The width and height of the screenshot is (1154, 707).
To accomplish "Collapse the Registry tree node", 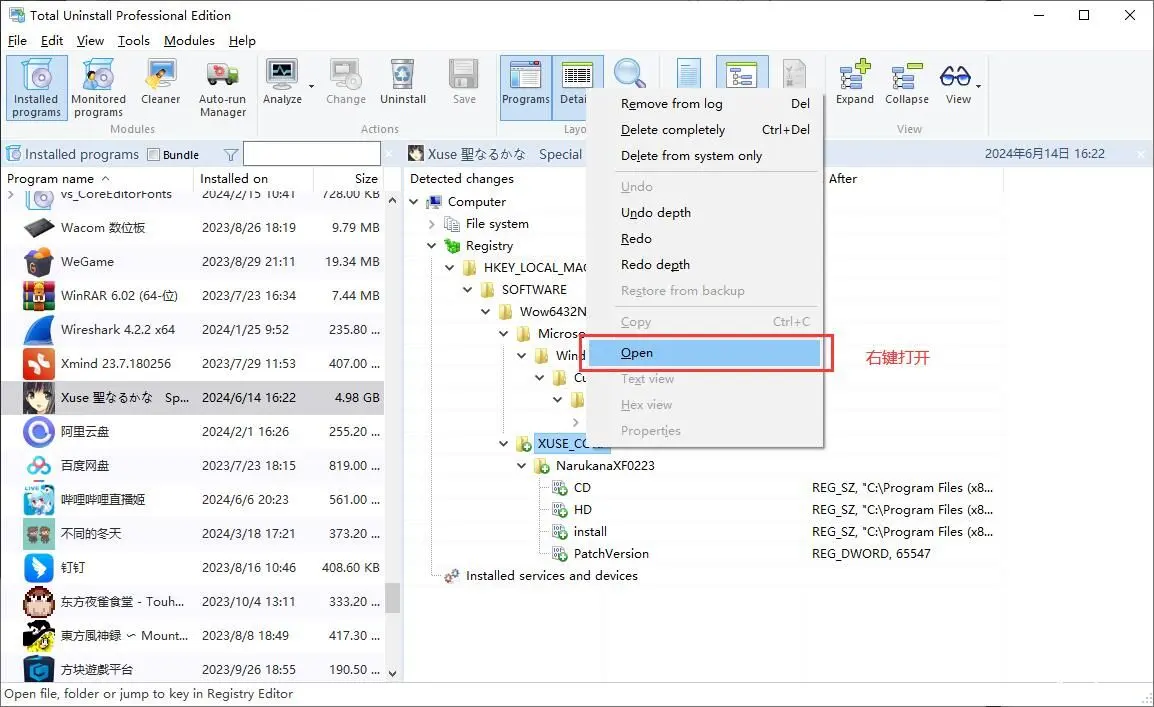I will [432, 246].
